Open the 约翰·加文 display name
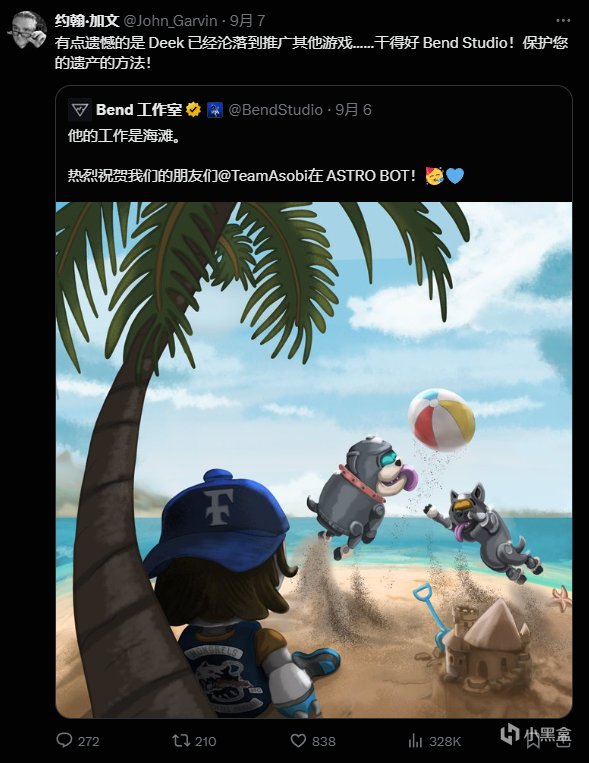This screenshot has width=589, height=763. 87,20
